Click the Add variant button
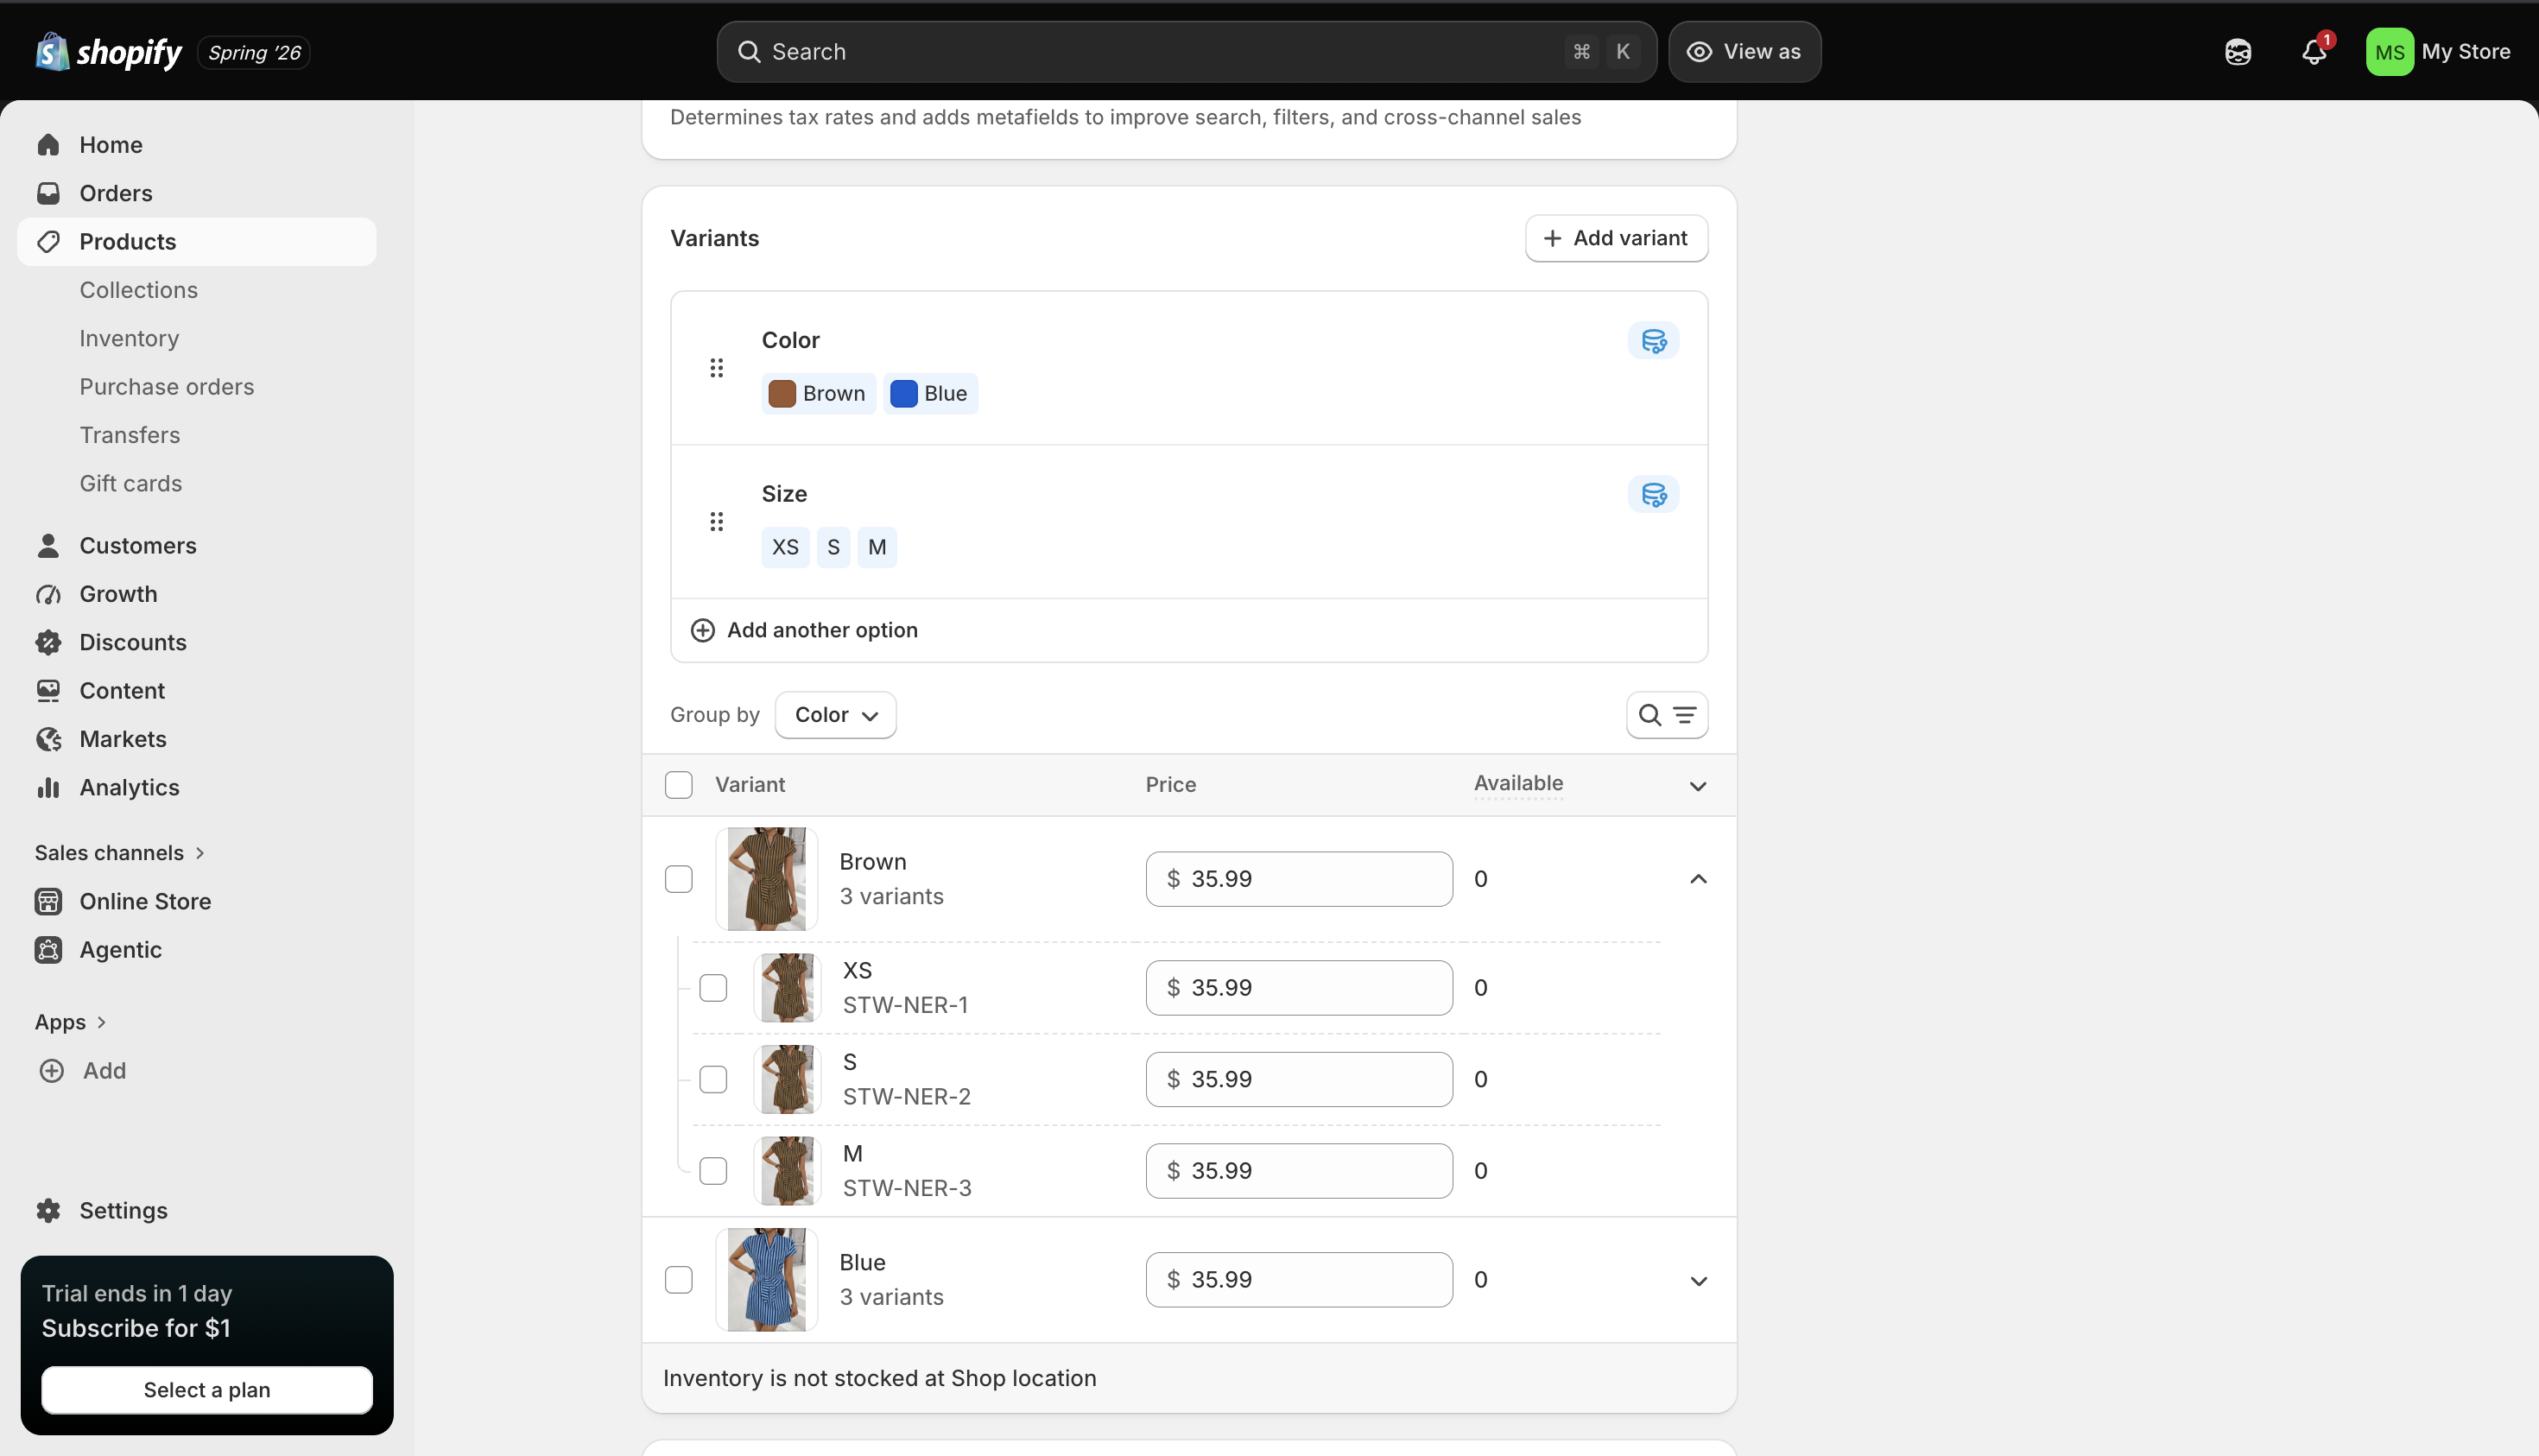This screenshot has height=1456, width=2539. click(x=1616, y=238)
